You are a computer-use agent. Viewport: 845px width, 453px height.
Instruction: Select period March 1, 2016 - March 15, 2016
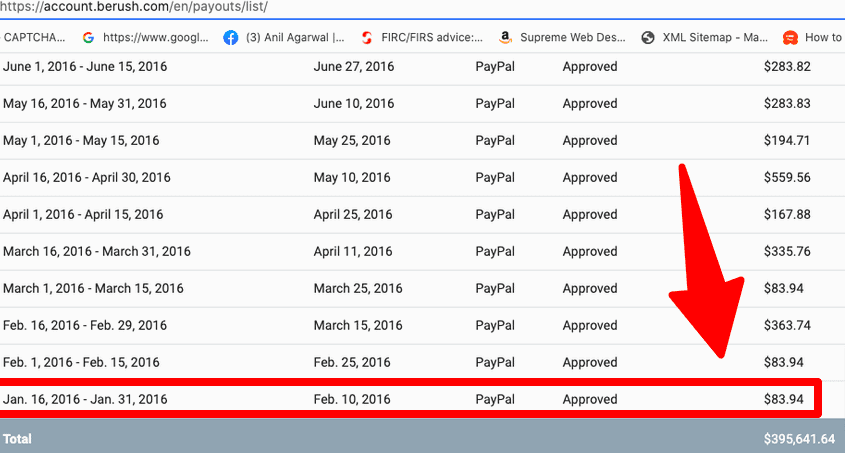[x=93, y=288]
